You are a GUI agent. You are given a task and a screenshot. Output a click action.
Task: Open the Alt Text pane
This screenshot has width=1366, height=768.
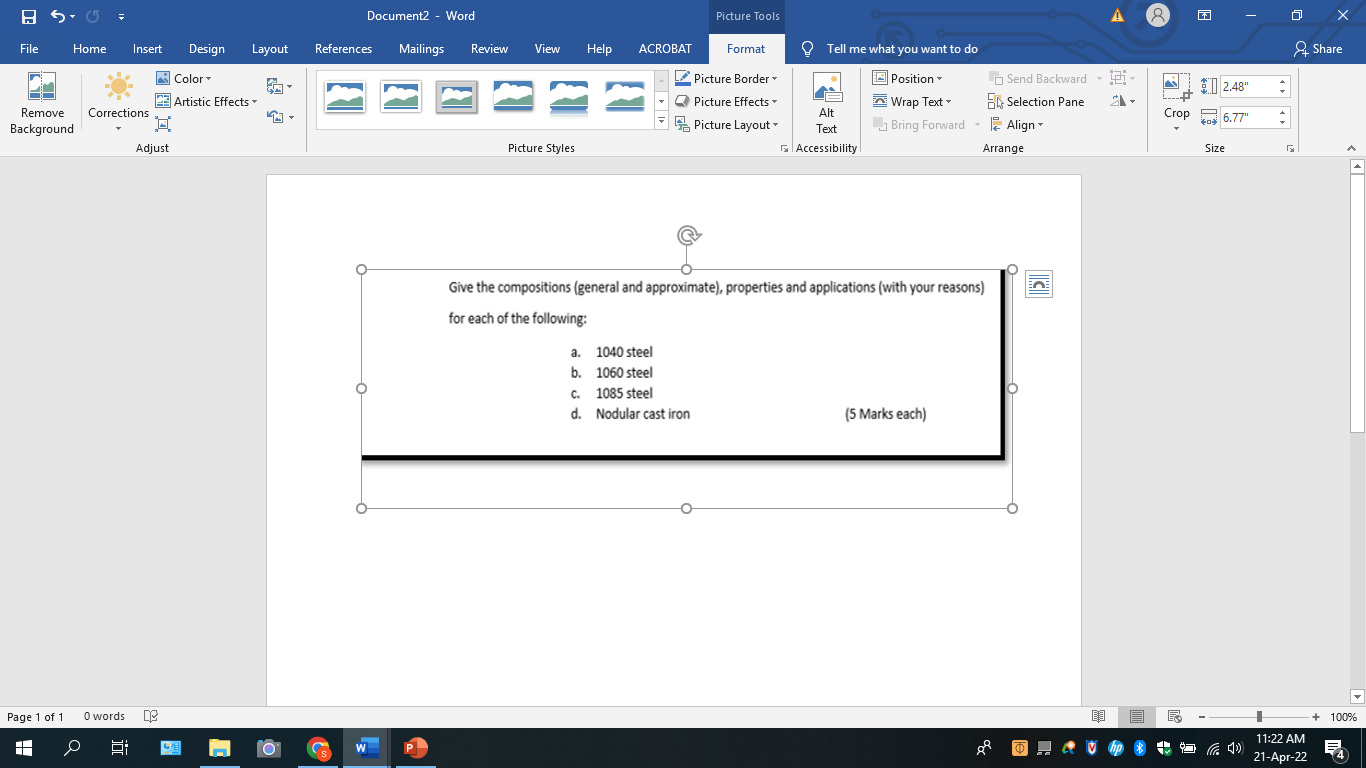(826, 103)
